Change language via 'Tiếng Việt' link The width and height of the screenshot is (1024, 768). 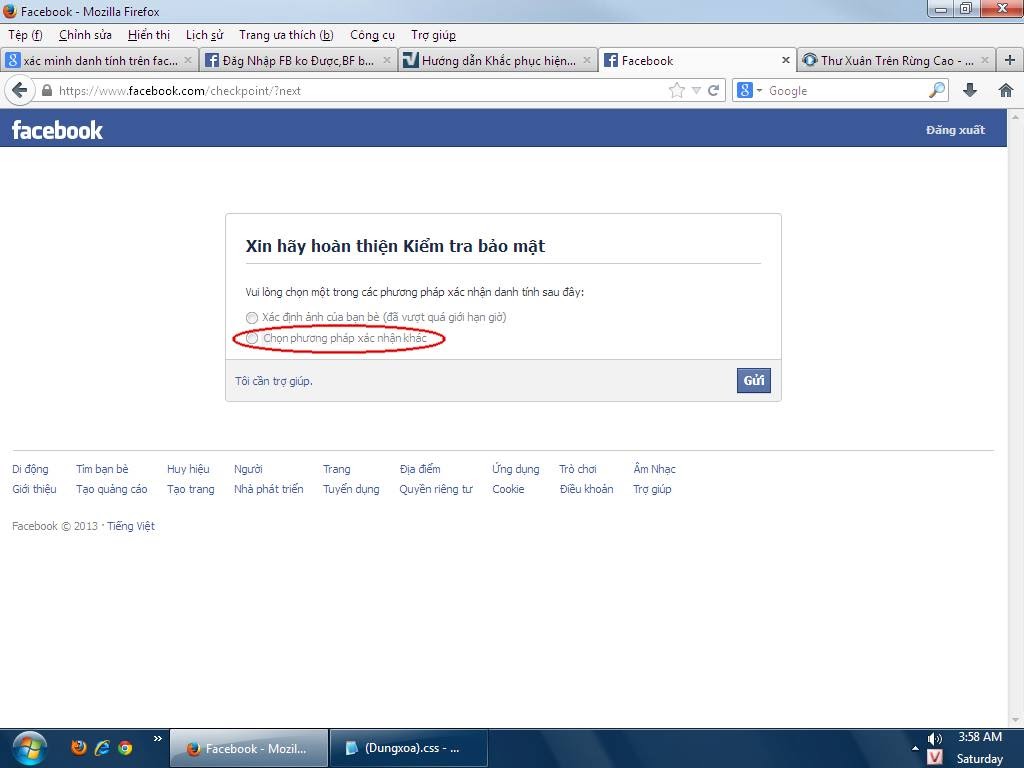131,526
